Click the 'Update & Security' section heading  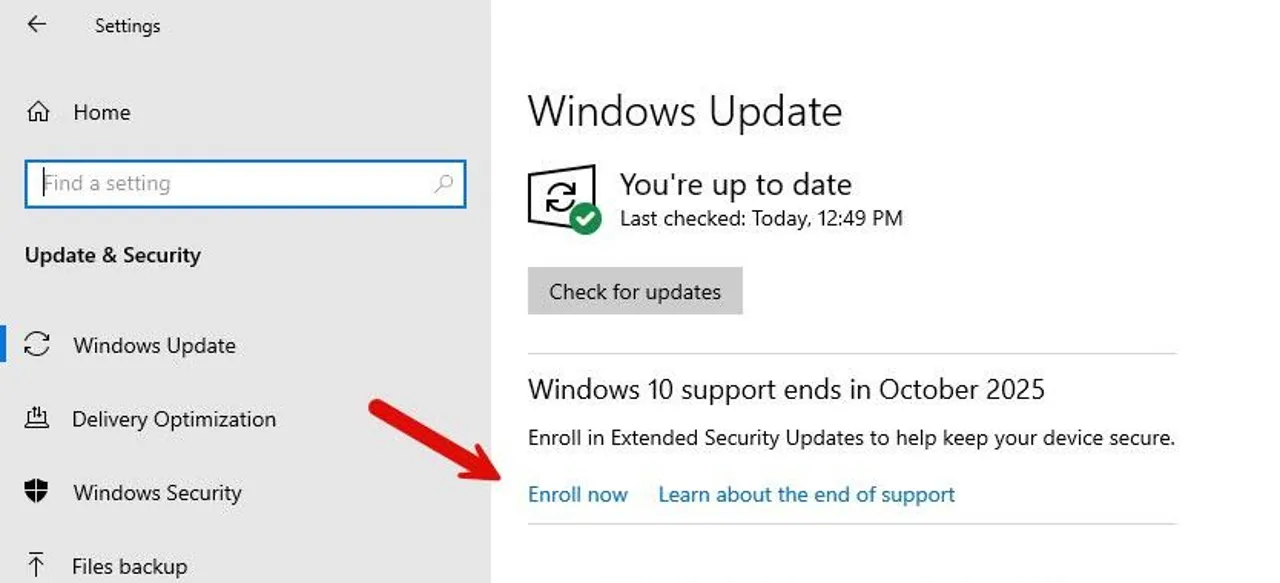(x=113, y=255)
